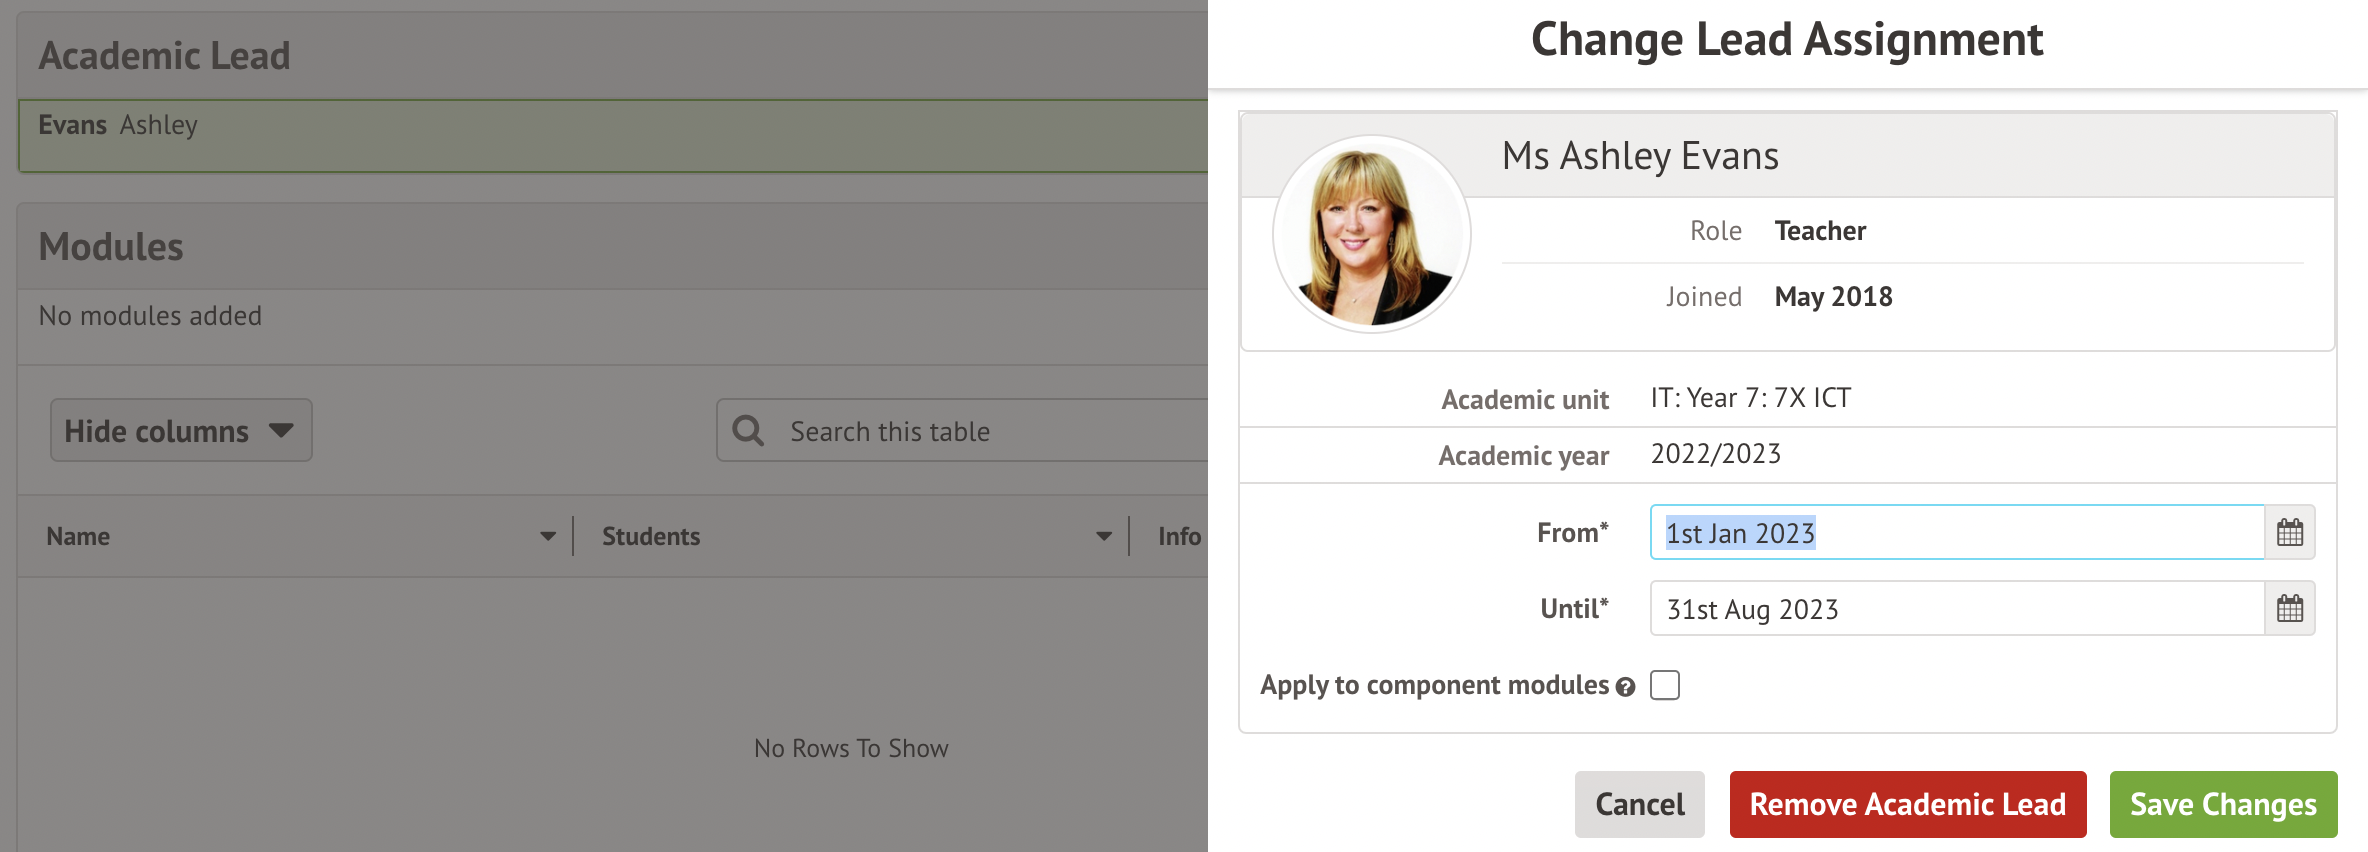Click Ashley Evans' profile photo
This screenshot has height=852, width=2368.
pos(1371,234)
